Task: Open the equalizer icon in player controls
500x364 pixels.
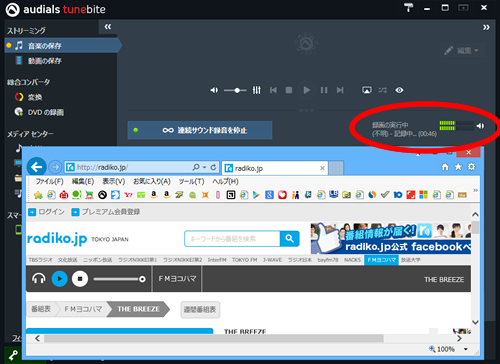Action: [256, 90]
